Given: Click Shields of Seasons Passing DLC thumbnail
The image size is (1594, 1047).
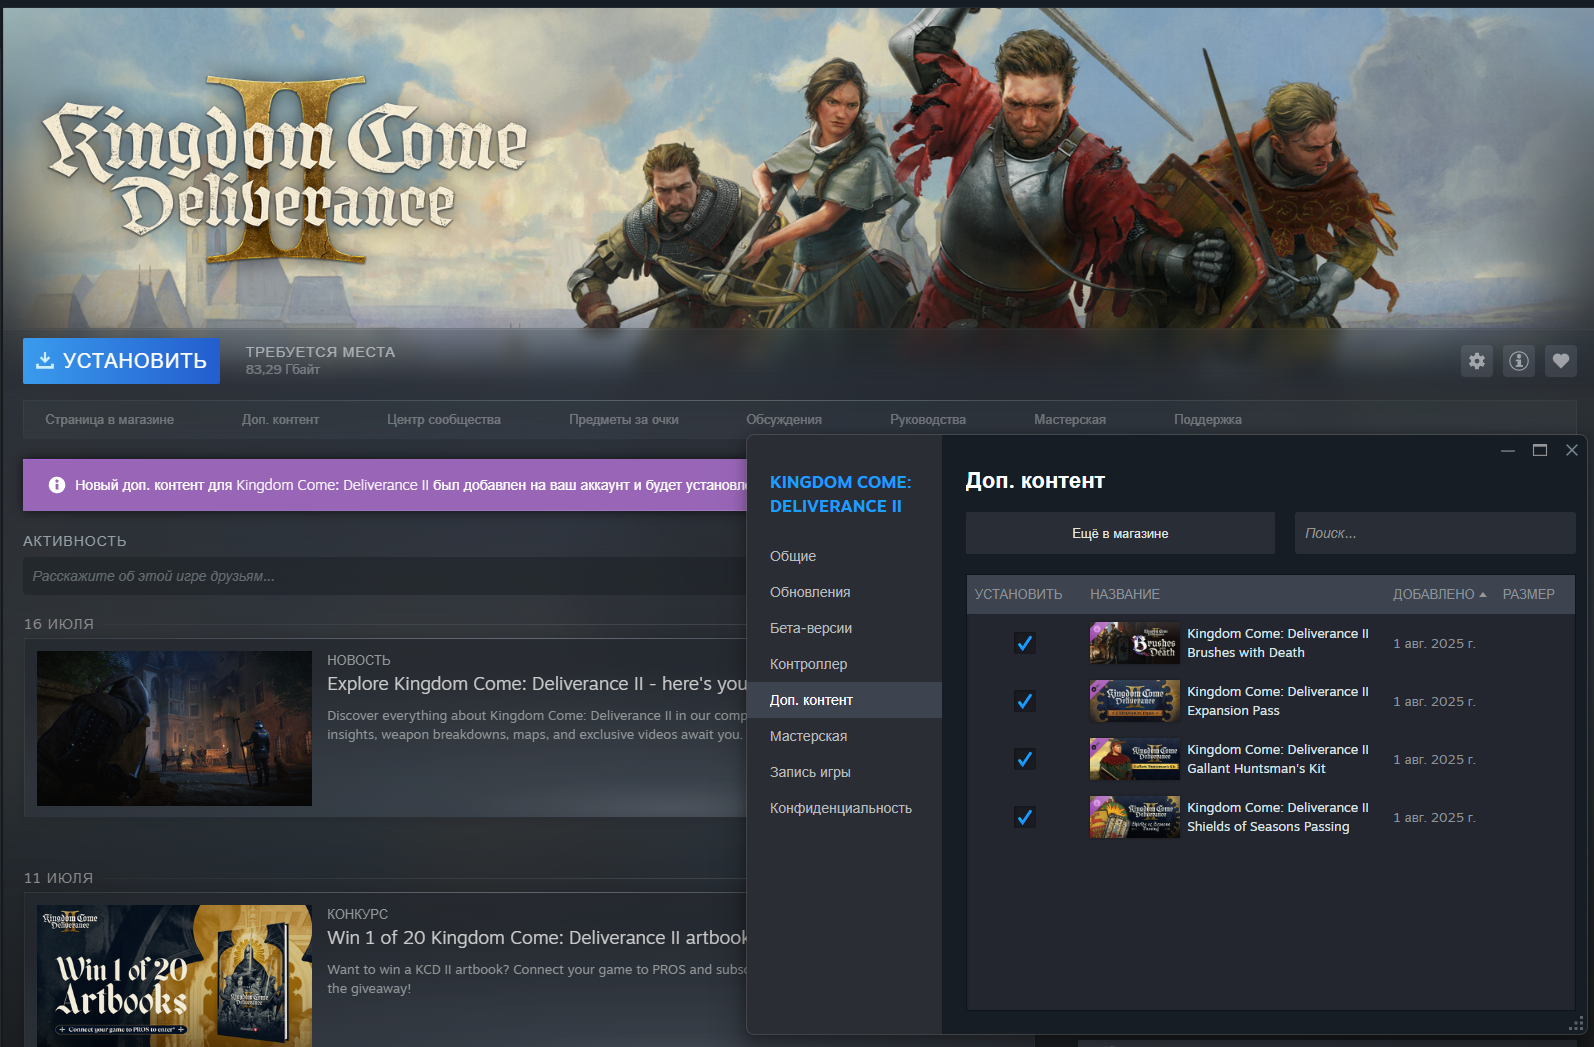Looking at the screenshot, I should tap(1135, 817).
